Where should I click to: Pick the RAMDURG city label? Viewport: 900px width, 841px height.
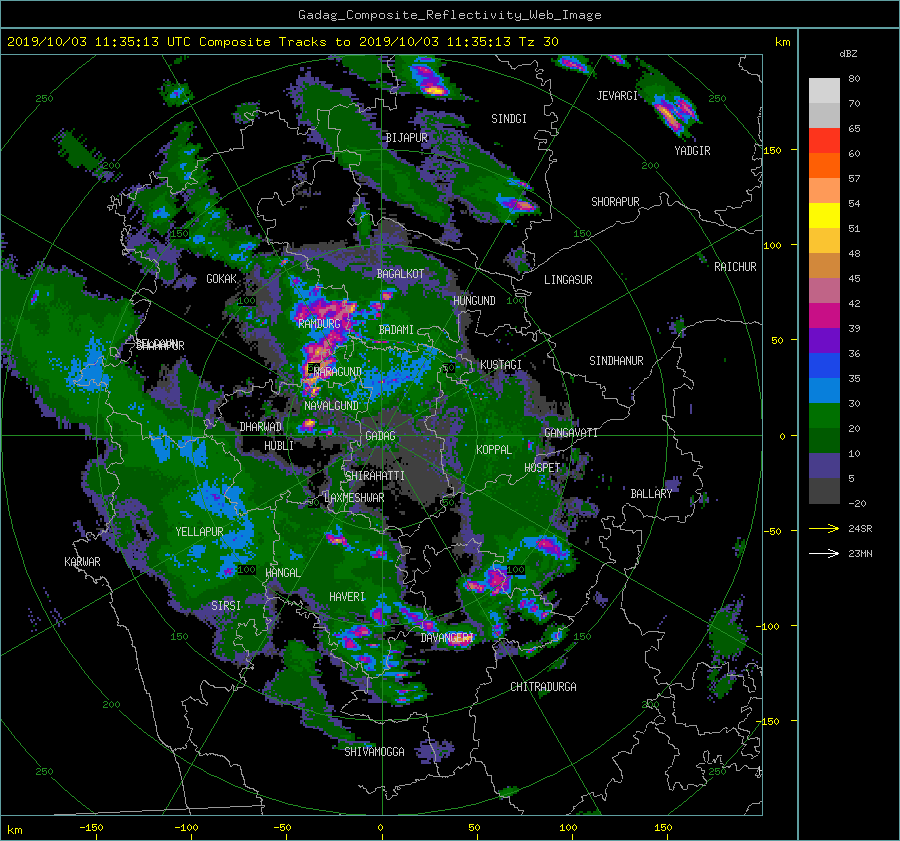tap(319, 324)
